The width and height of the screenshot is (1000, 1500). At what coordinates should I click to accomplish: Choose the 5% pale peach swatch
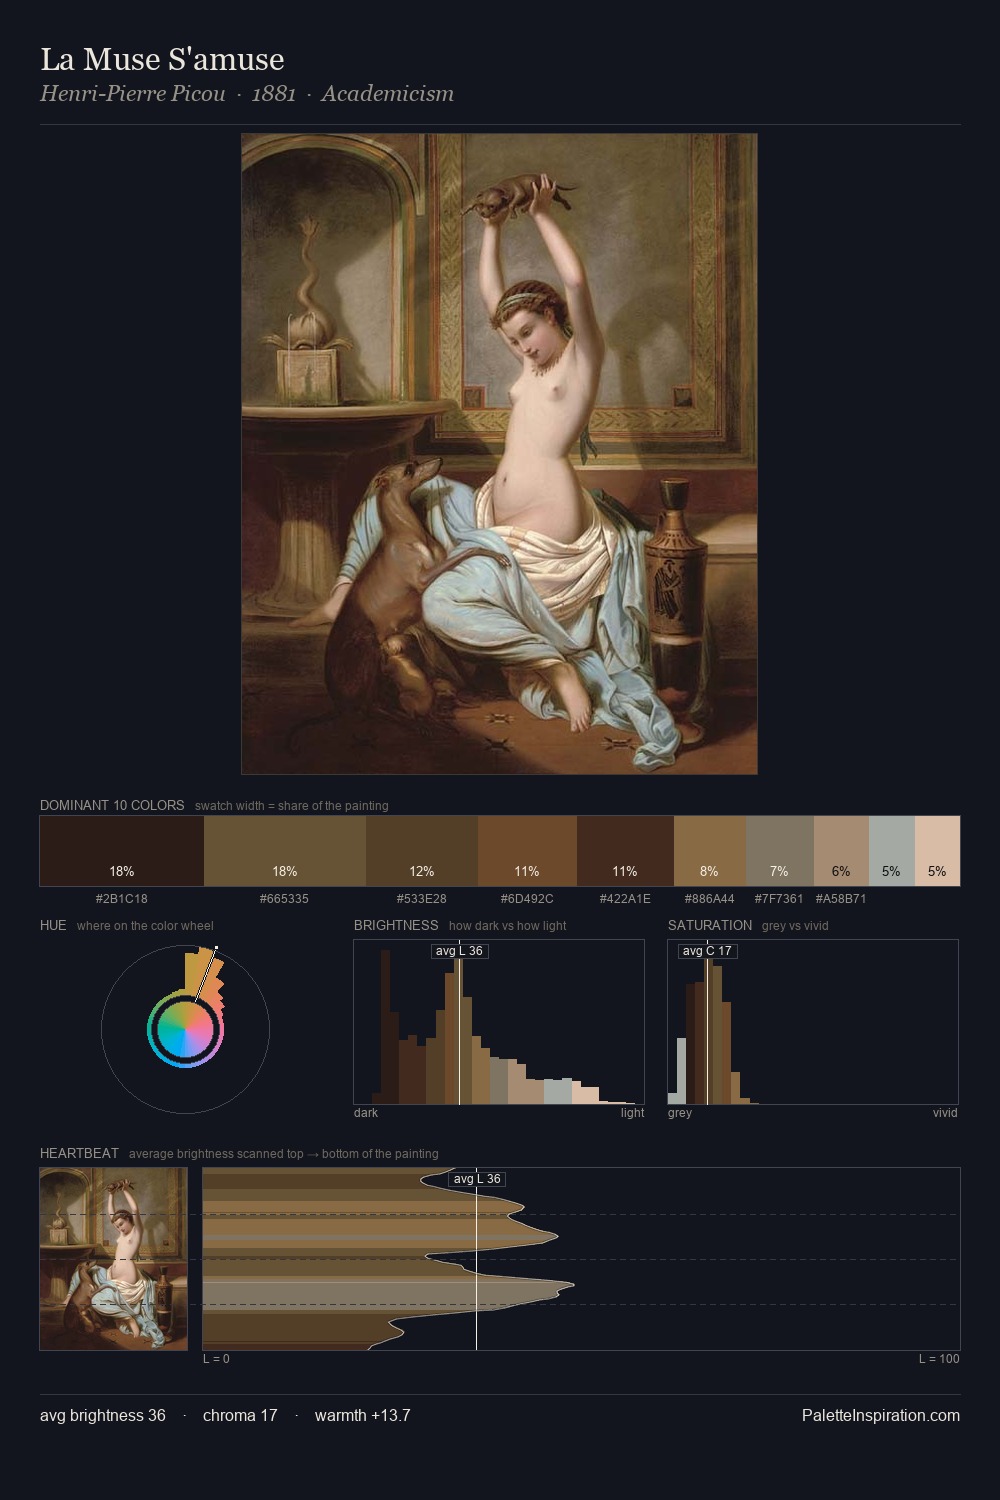tap(937, 851)
